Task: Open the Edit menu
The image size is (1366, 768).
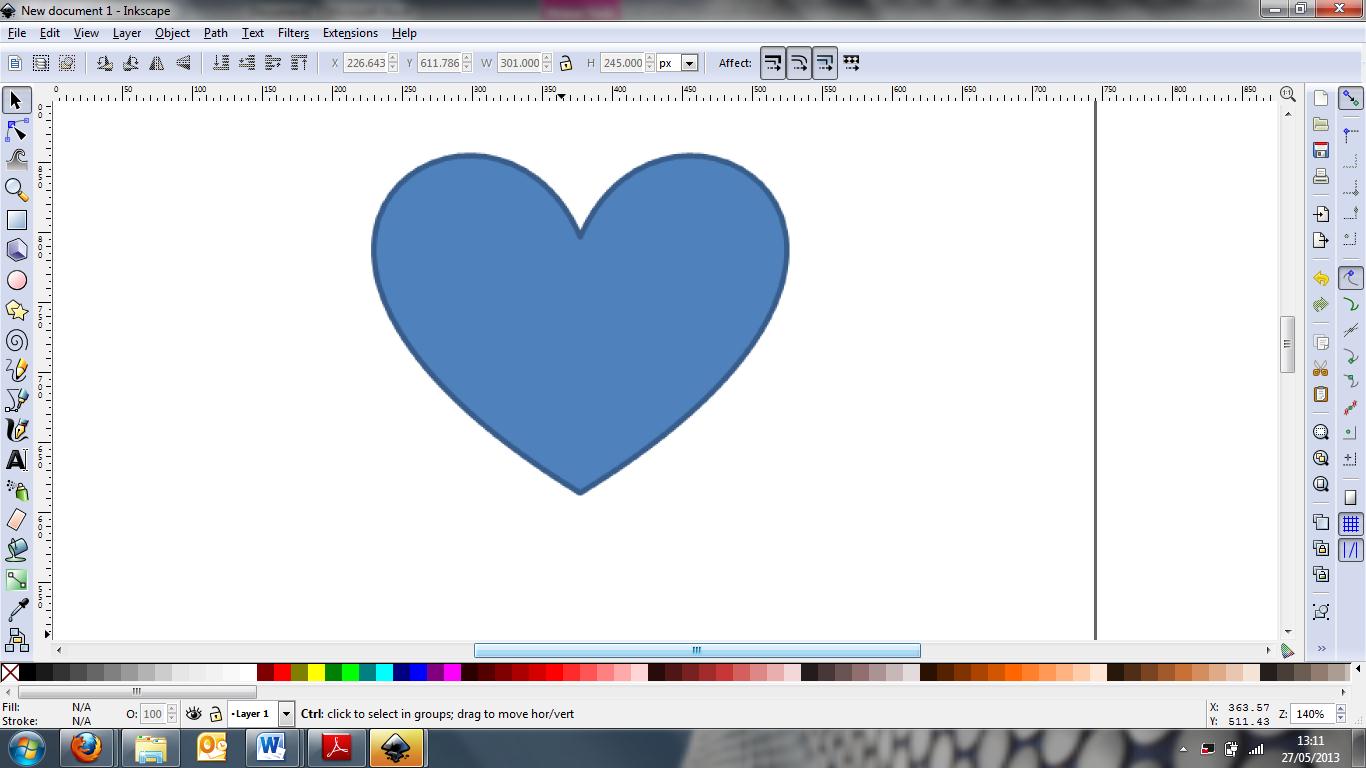Action: point(50,33)
